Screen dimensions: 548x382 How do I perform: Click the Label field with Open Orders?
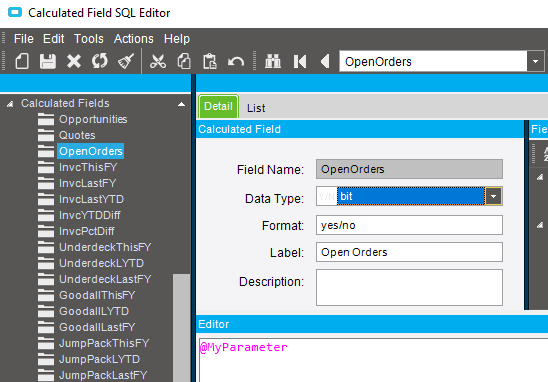[409, 252]
